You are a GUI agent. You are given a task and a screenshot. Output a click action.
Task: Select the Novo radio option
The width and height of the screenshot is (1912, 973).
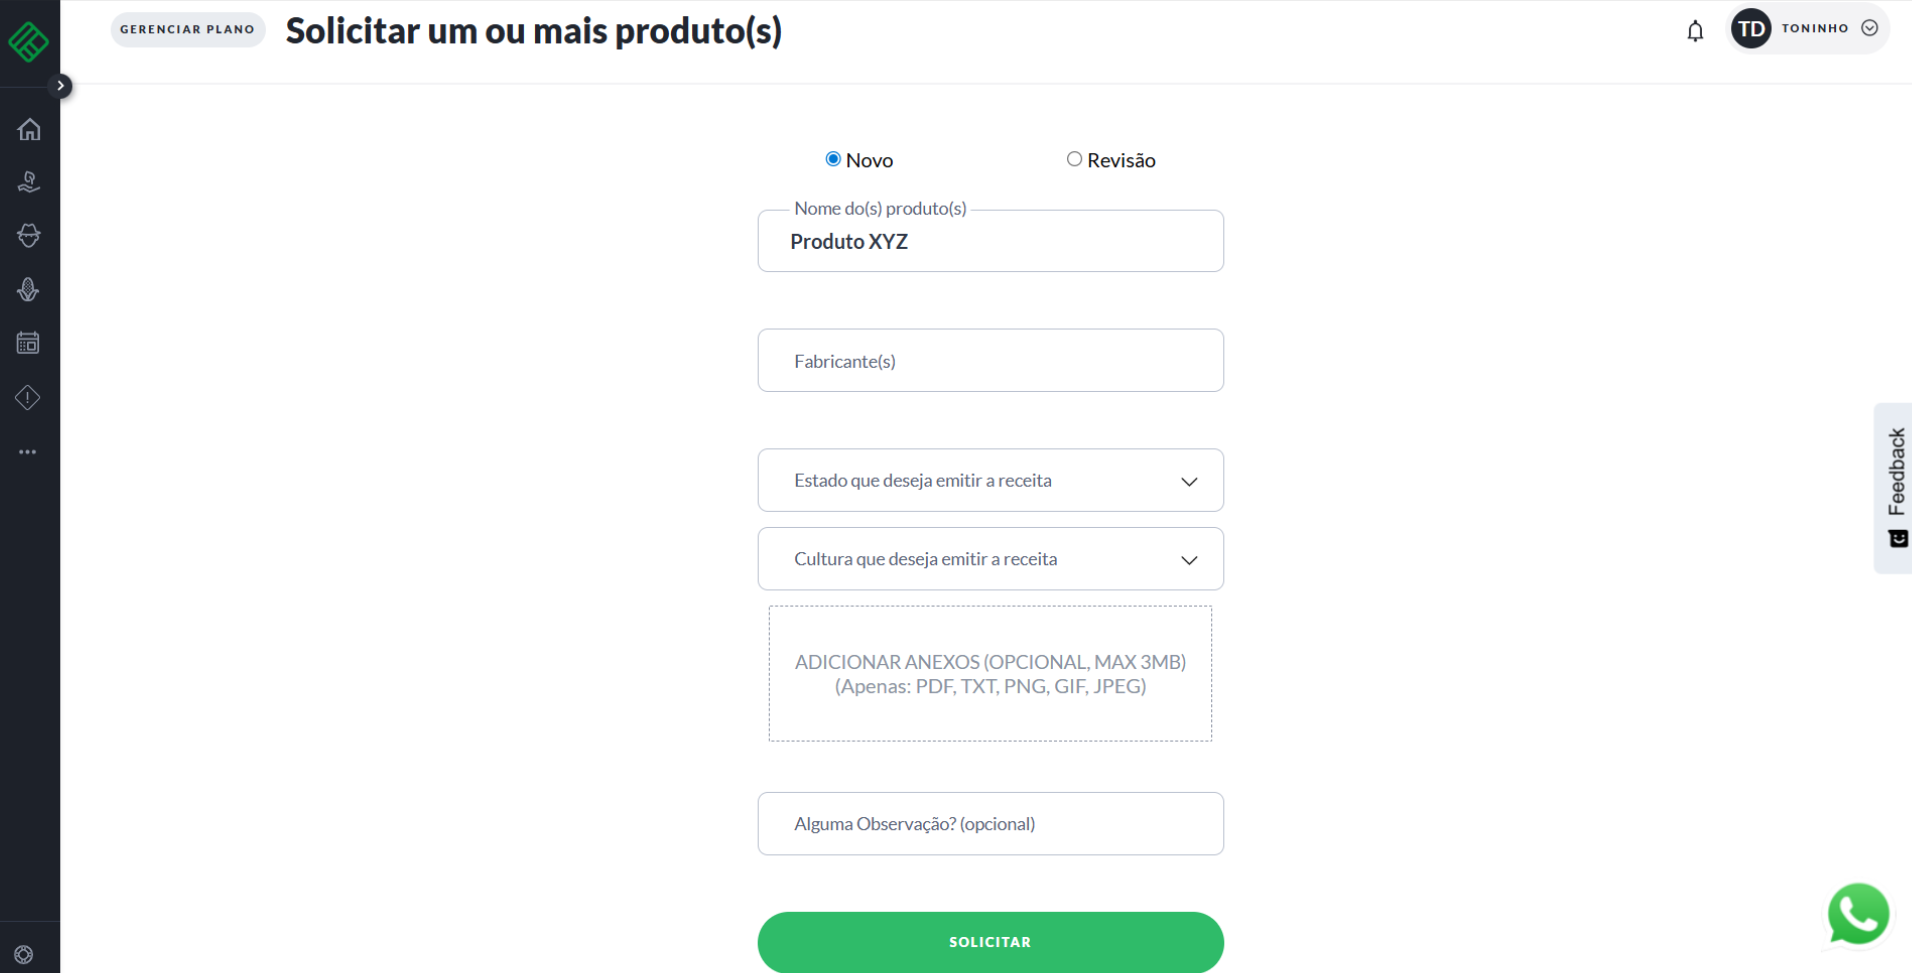tap(833, 159)
